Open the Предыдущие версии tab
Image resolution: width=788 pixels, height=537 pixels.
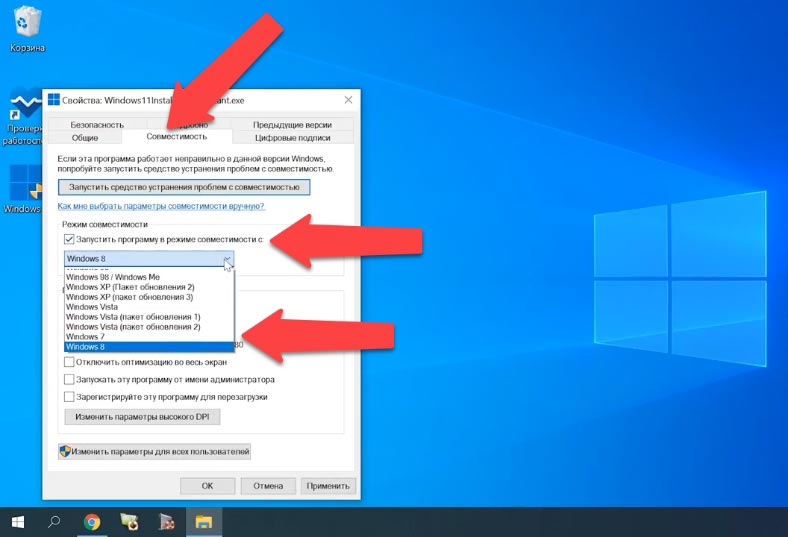click(292, 124)
